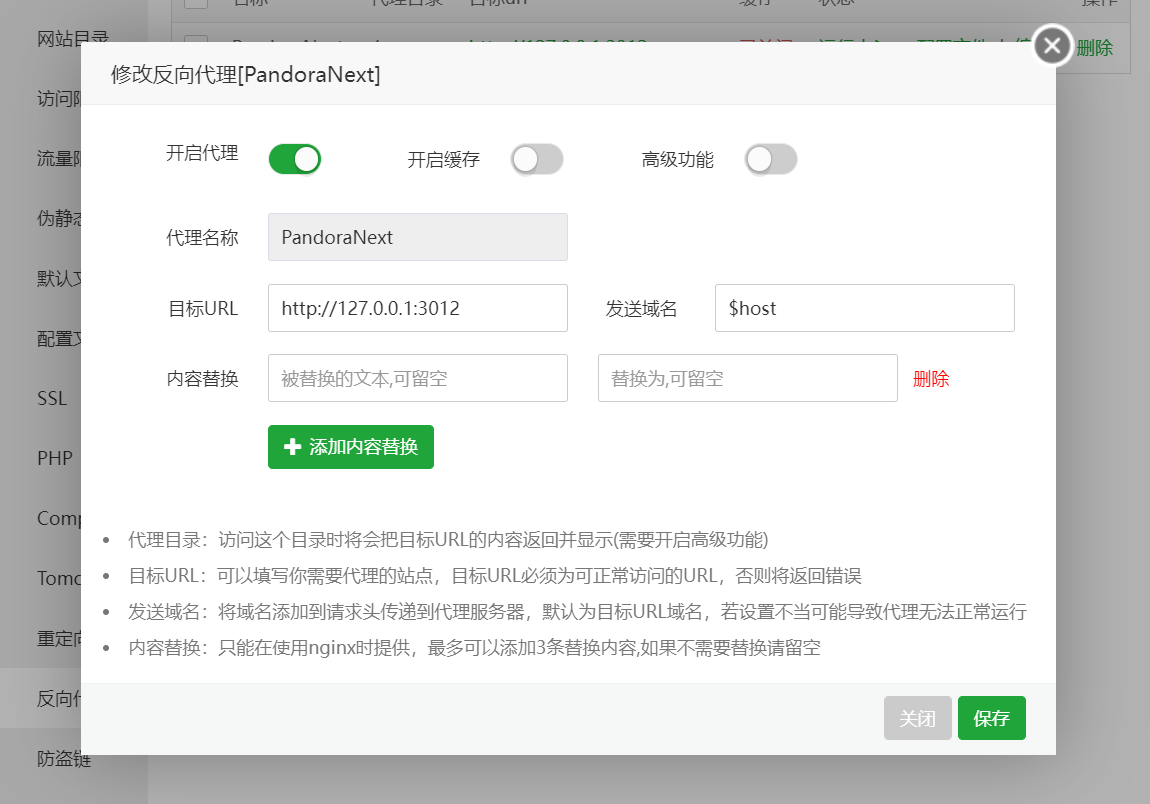The height and width of the screenshot is (804, 1150).
Task: Click the modal title 修改反向代理[PandoraNext]
Action: [x=246, y=75]
